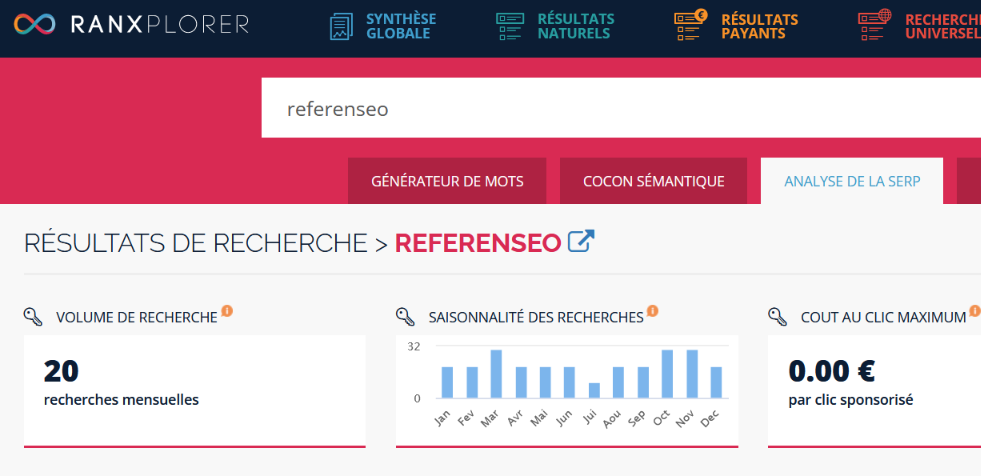
Task: Click the Cout au clic maximum info icon
Action: click(975, 311)
